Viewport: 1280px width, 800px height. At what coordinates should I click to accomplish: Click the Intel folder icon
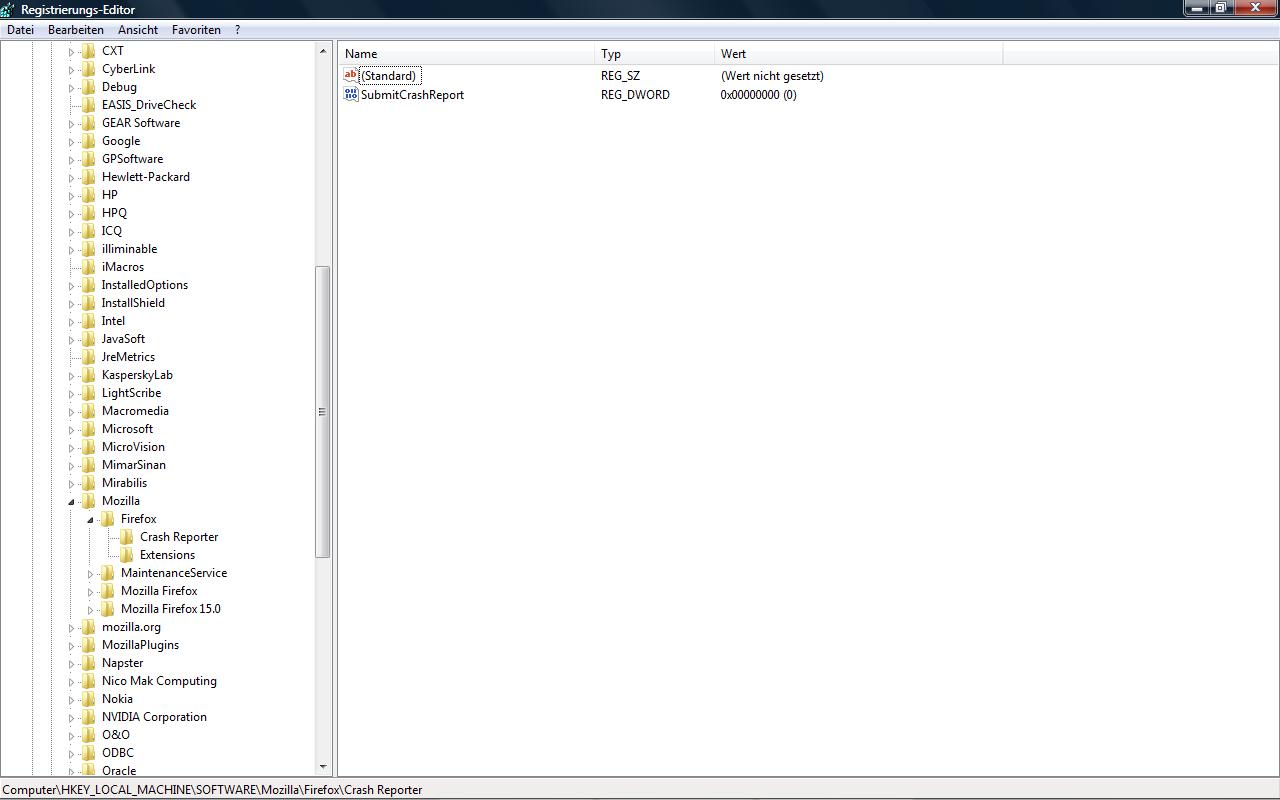point(89,321)
